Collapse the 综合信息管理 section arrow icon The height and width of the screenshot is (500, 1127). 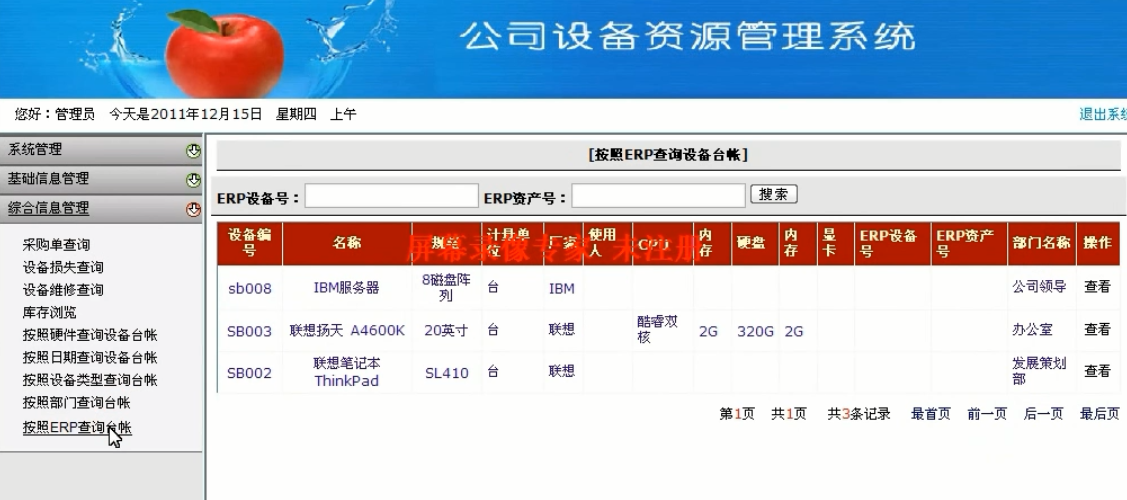coord(194,209)
